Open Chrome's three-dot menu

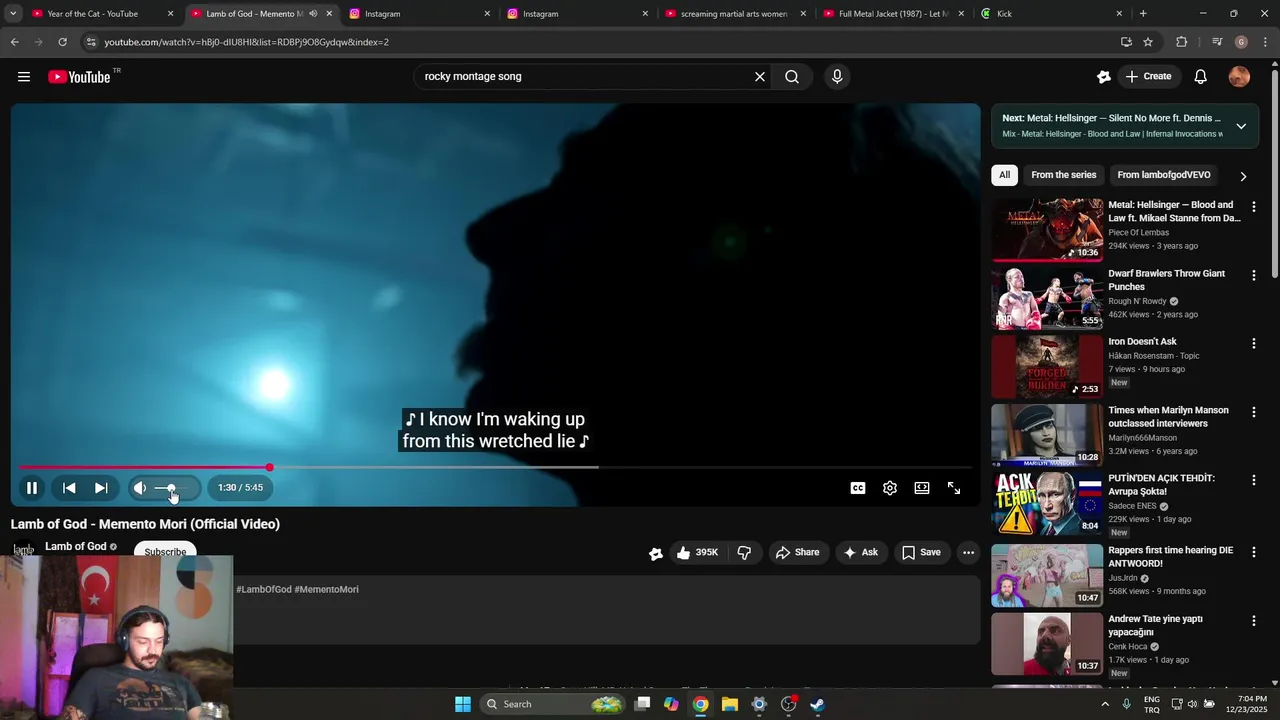click(1266, 42)
